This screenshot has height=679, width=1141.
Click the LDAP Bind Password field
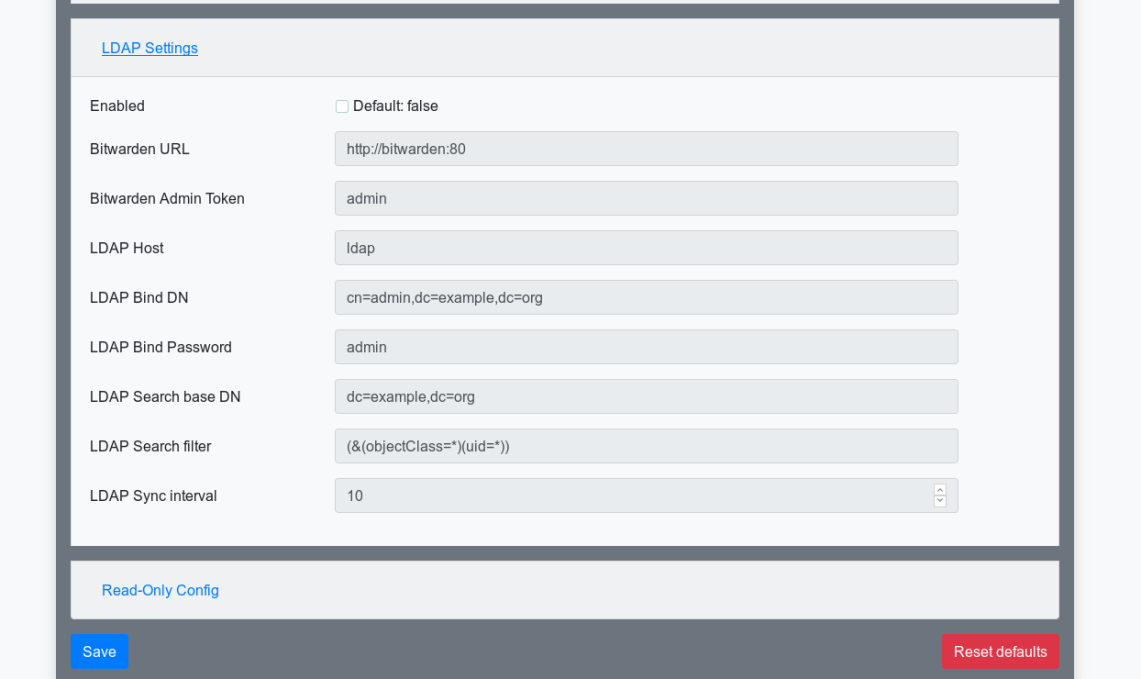pyautogui.click(x=646, y=346)
